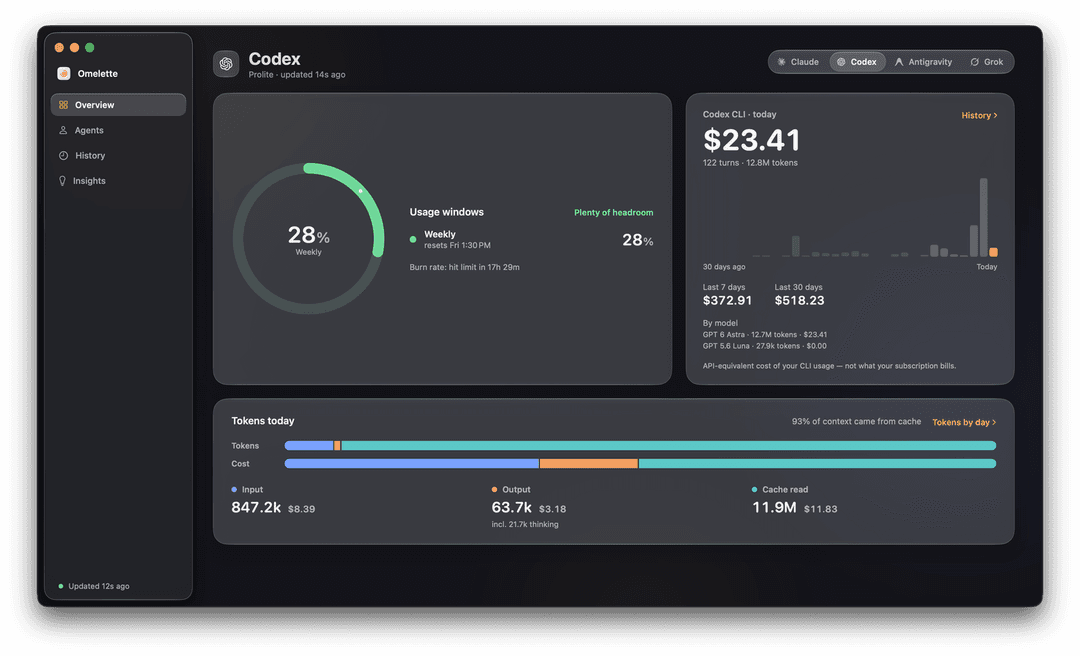This screenshot has width=1080, height=656.
Task: Click the "$518.23" last 30 days value
Action: click(x=800, y=300)
